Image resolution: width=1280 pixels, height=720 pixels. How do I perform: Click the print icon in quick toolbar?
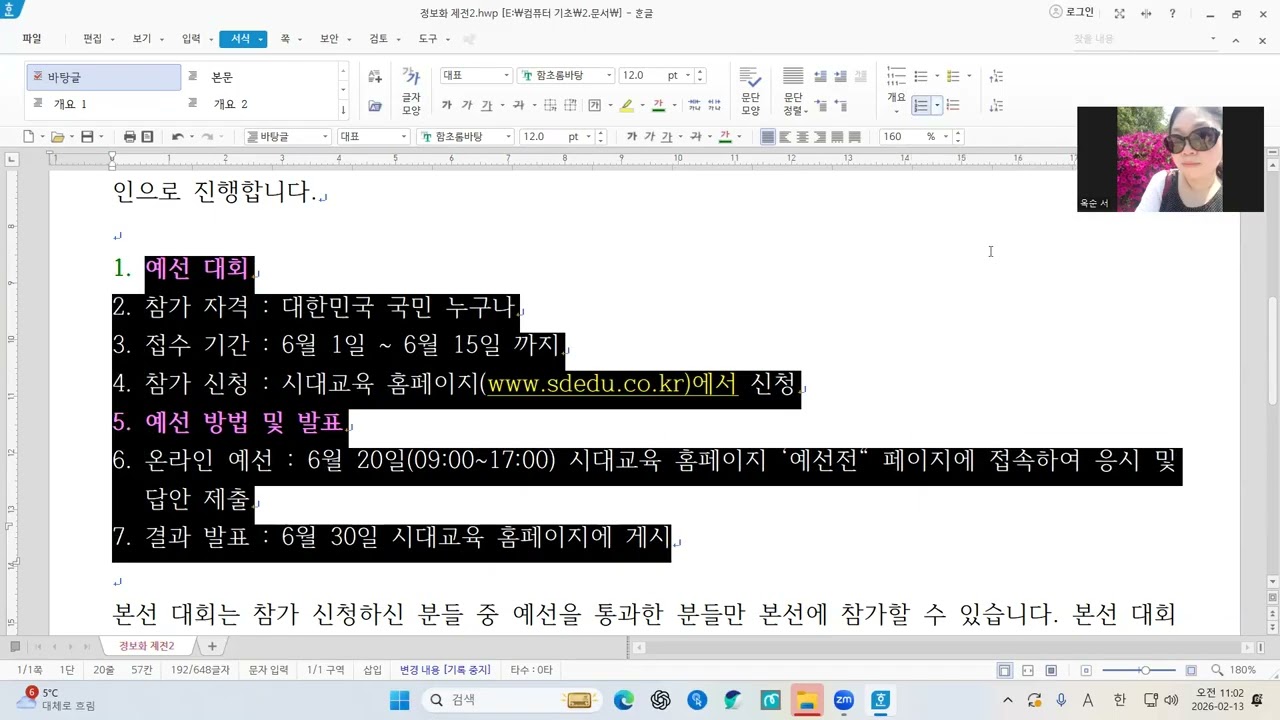pyautogui.click(x=129, y=136)
